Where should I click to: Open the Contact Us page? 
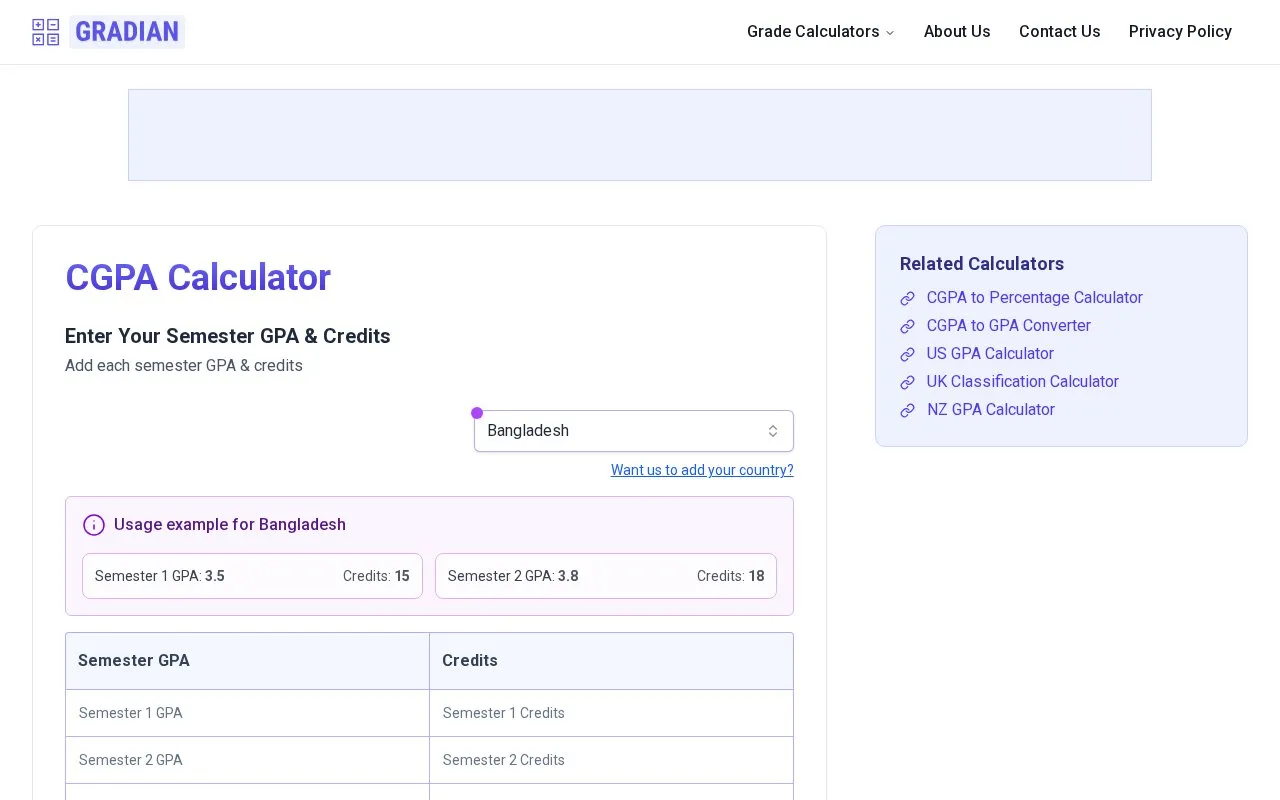(1059, 32)
